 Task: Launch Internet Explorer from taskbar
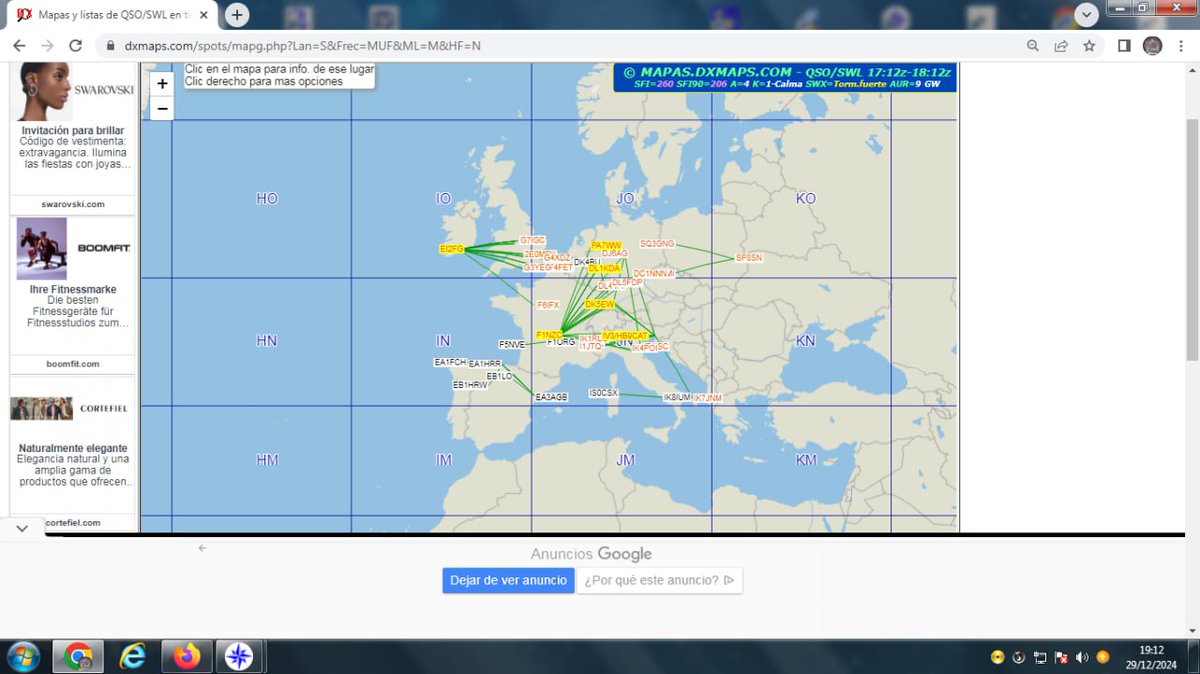[x=132, y=657]
